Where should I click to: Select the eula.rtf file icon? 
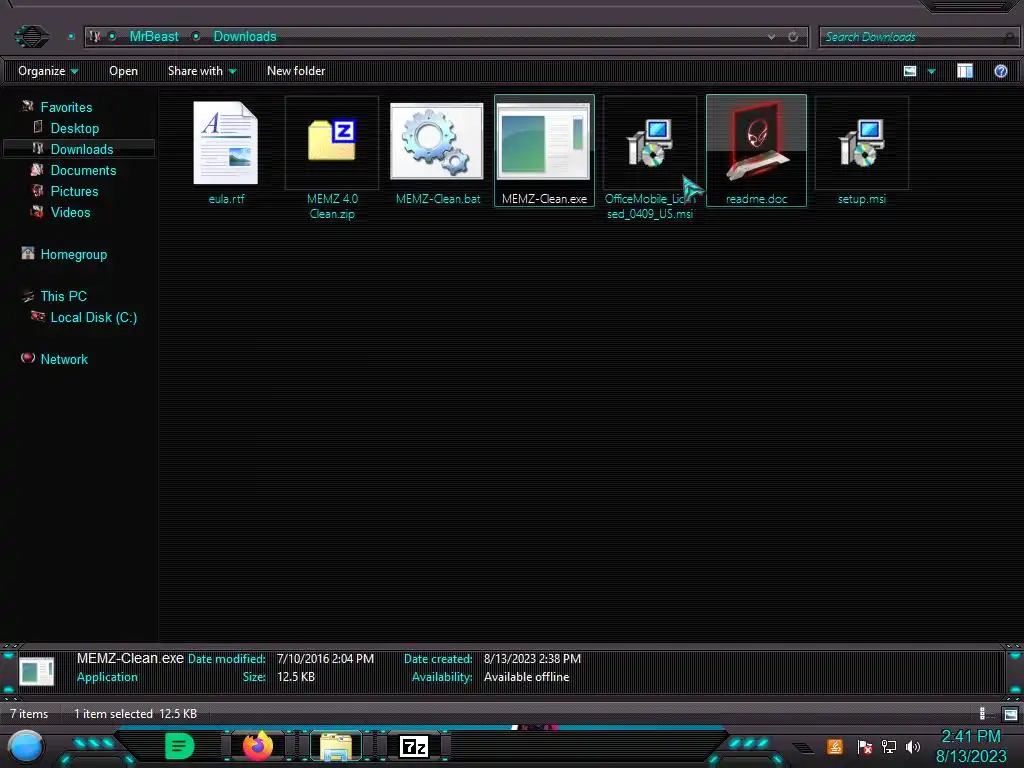(226, 143)
